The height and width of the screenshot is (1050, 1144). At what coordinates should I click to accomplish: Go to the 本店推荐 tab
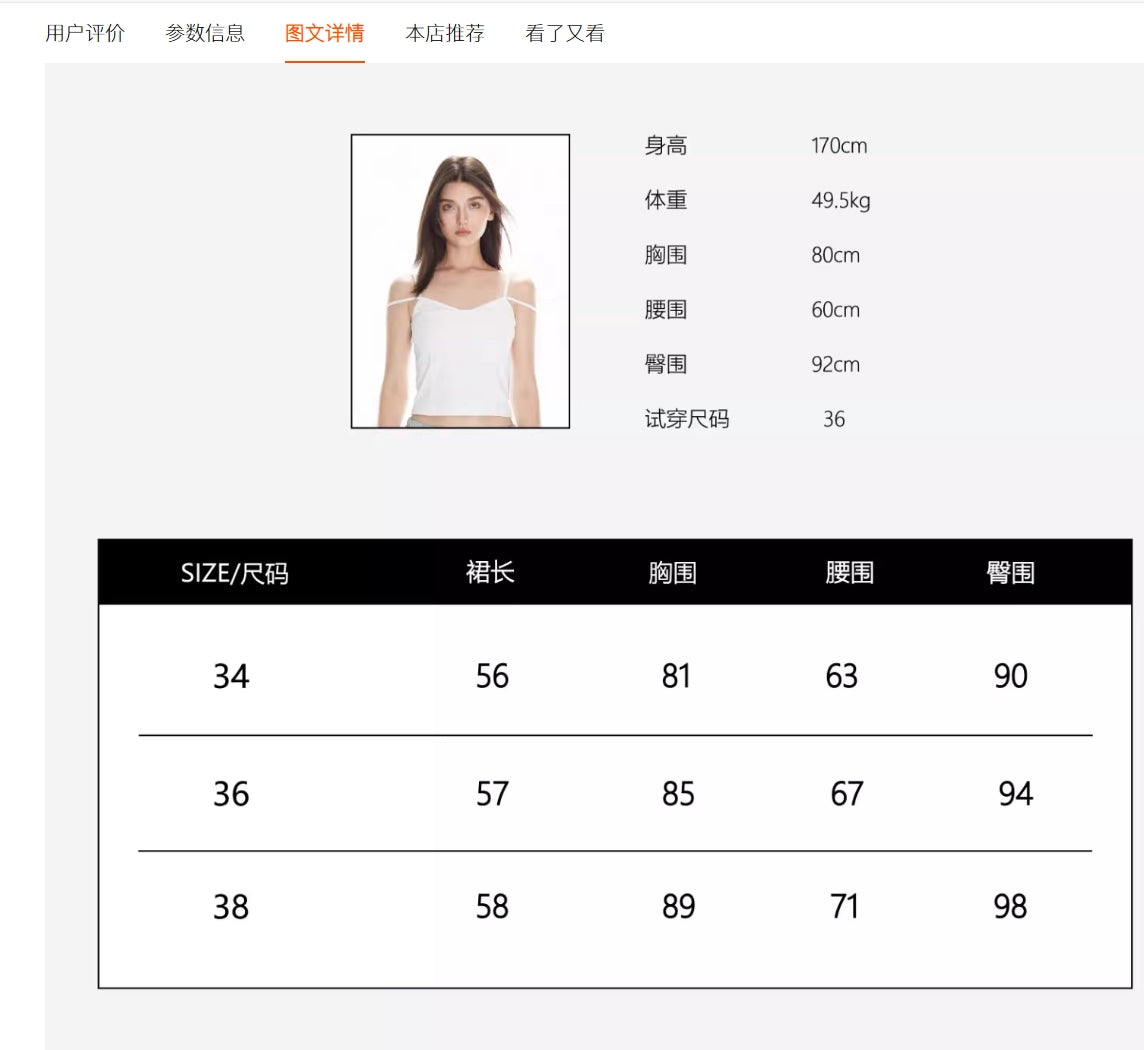pos(445,33)
